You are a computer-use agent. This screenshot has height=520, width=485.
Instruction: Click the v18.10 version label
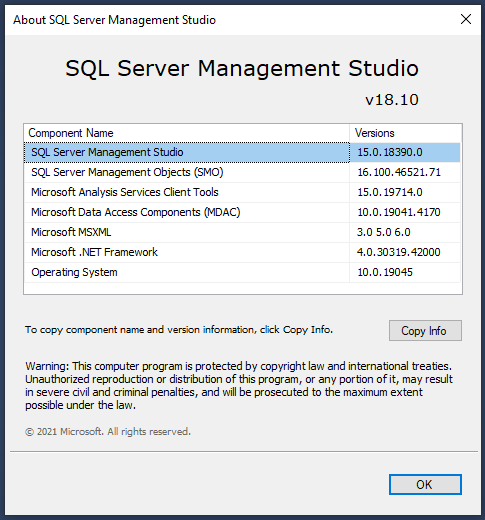click(x=392, y=100)
